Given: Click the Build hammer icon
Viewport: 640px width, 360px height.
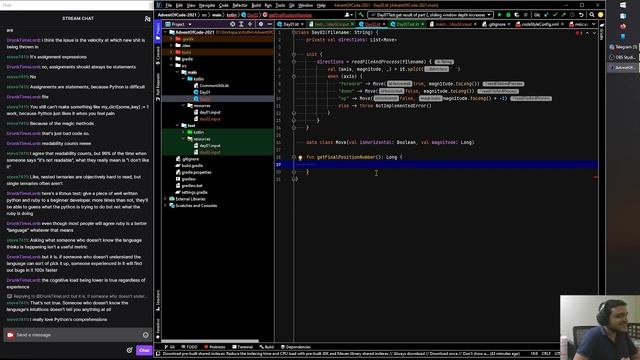Looking at the screenshot, I should coord(361,15).
